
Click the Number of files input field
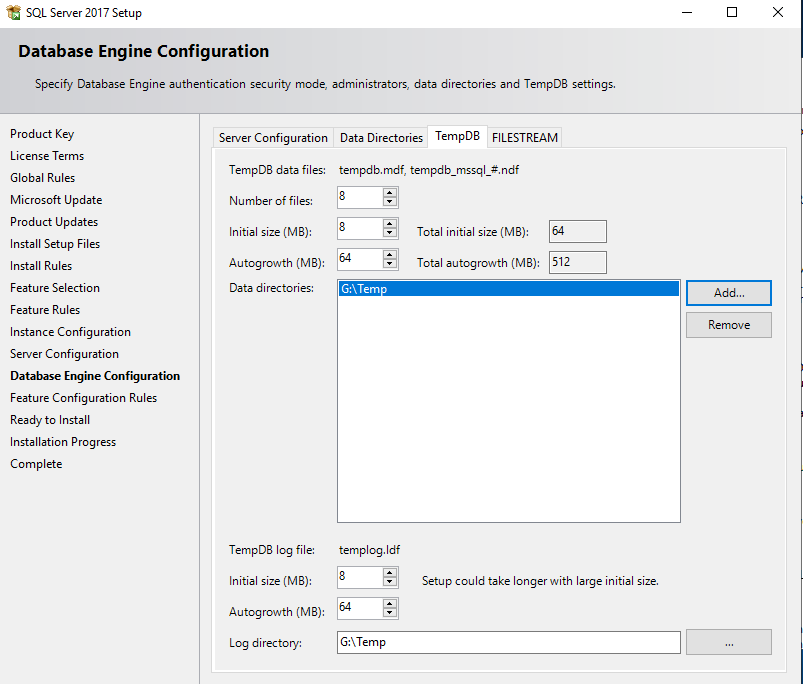point(360,197)
